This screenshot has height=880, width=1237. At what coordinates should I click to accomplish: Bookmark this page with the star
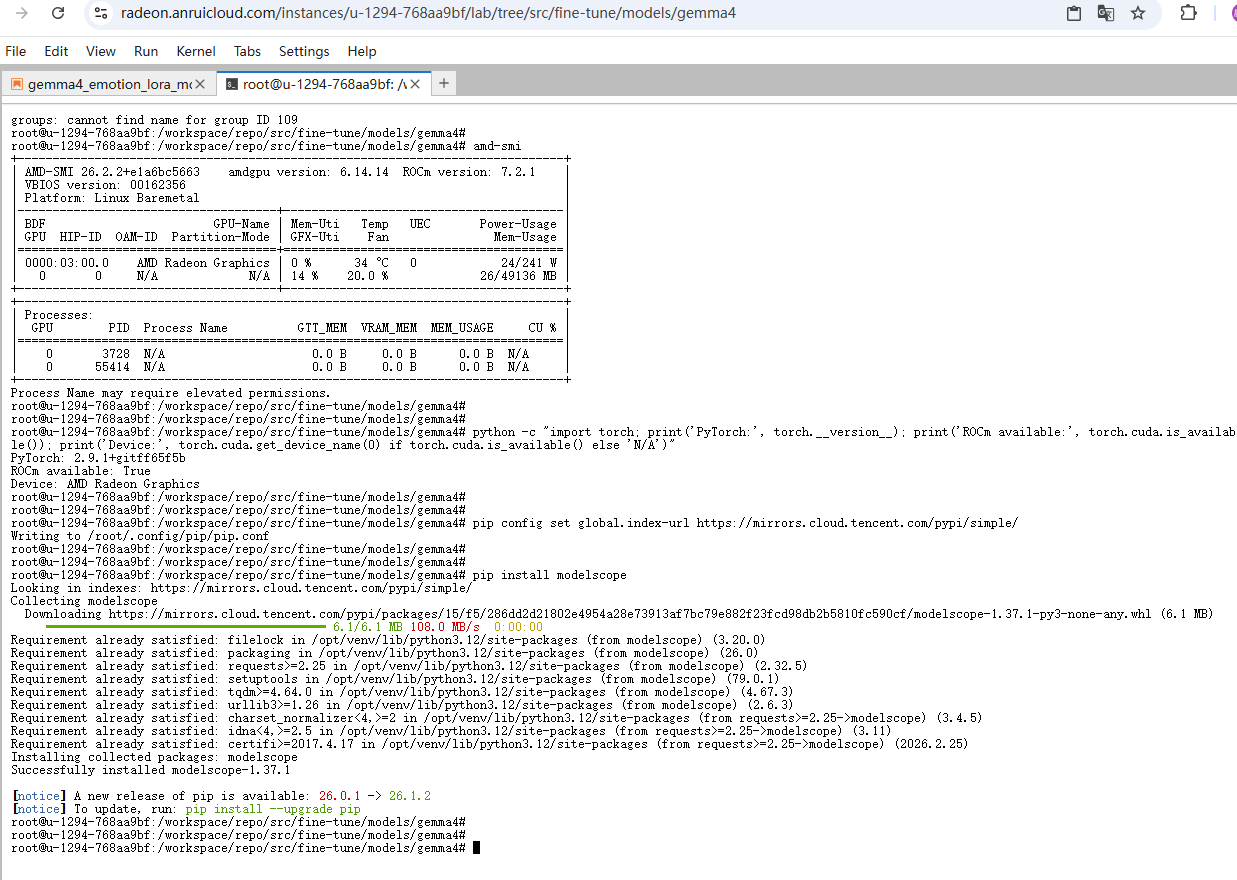(x=1138, y=13)
